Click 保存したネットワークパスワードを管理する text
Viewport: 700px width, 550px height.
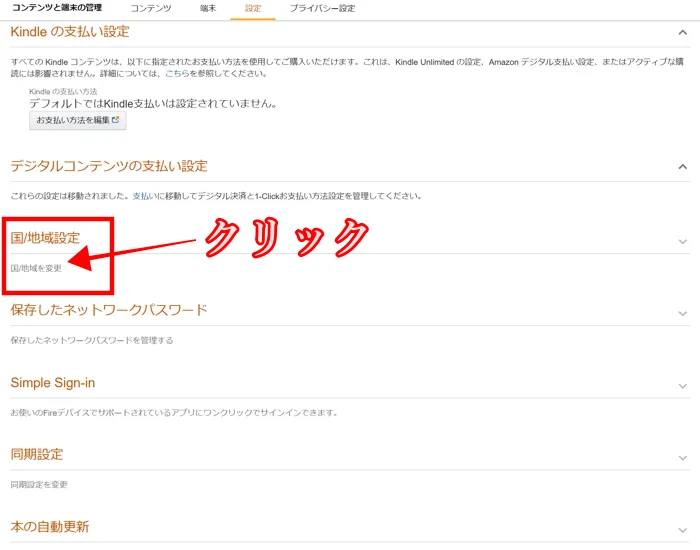[92, 341]
